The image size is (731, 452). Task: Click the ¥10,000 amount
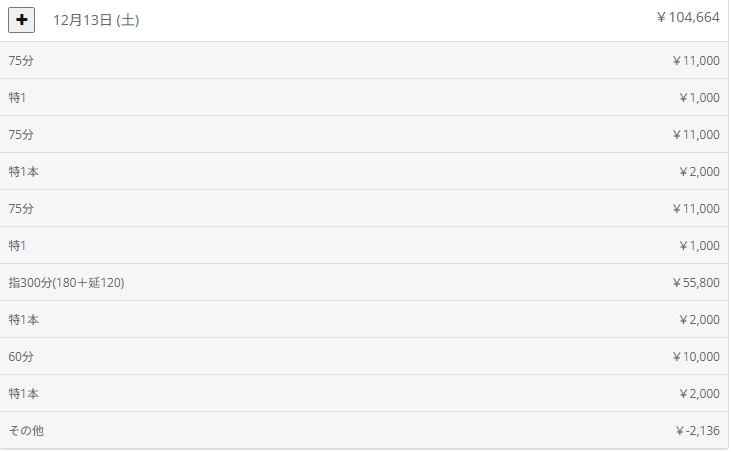[x=695, y=357]
